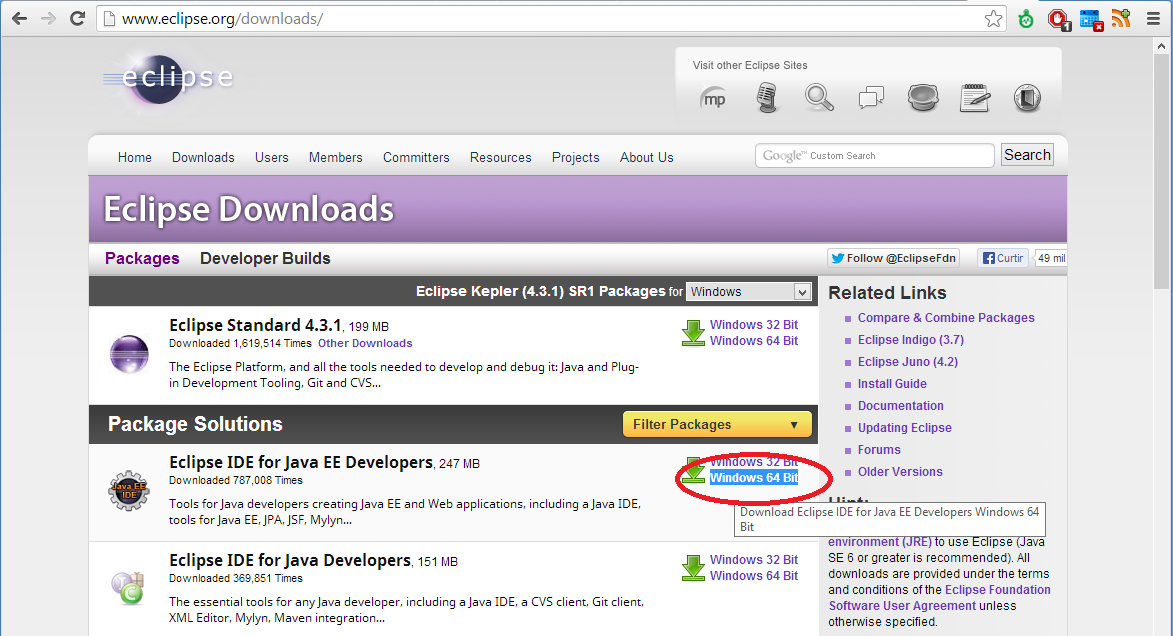Switch to the Developer Builds tab
1173x636 pixels.
[265, 258]
